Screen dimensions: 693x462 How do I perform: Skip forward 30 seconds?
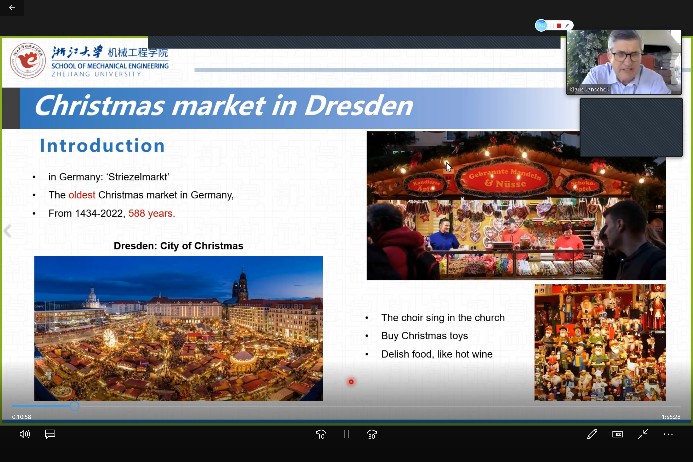[x=372, y=434]
